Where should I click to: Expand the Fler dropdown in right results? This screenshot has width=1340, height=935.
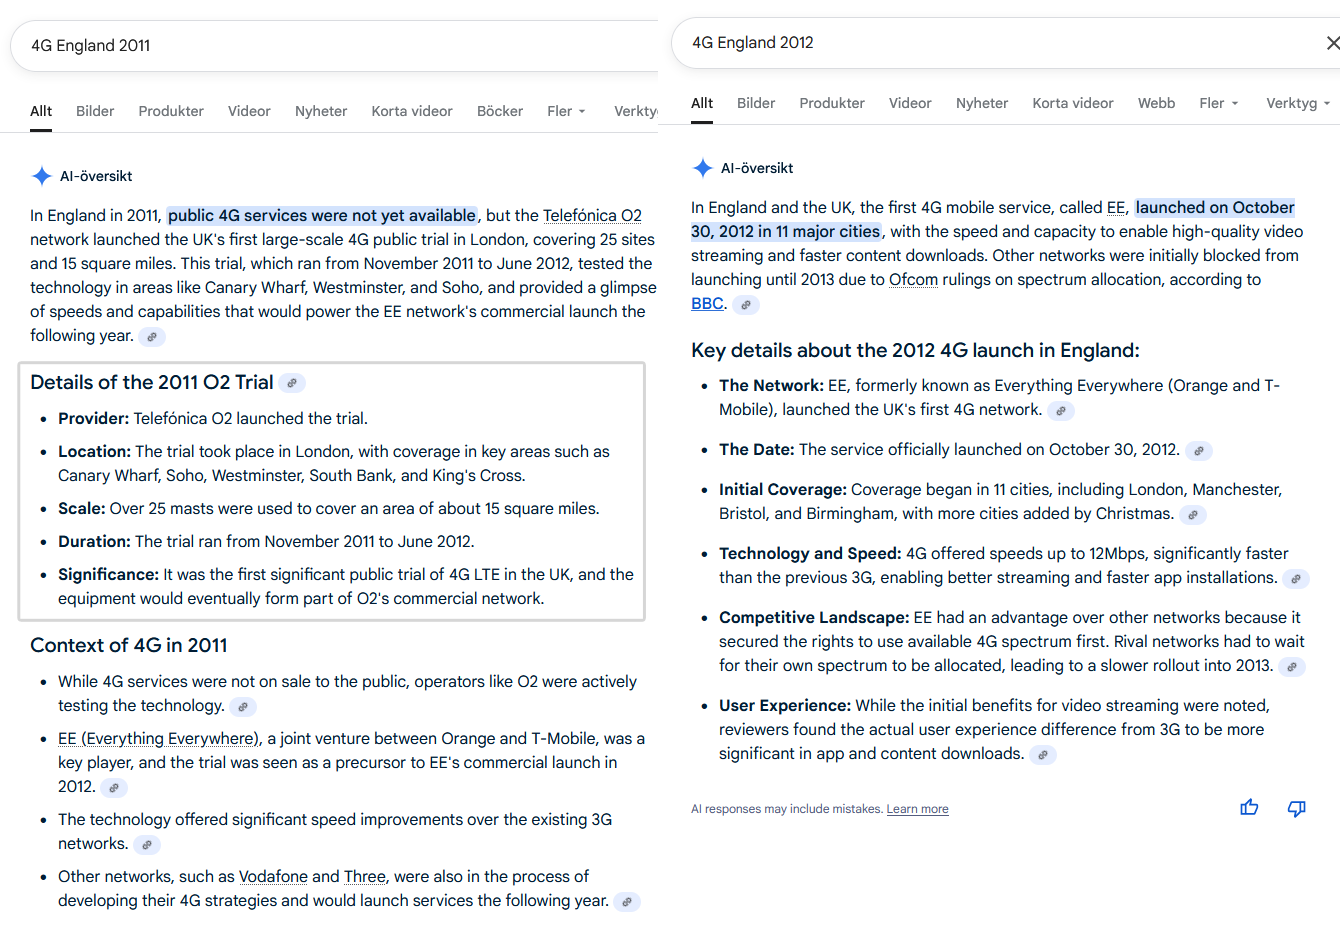point(1219,103)
